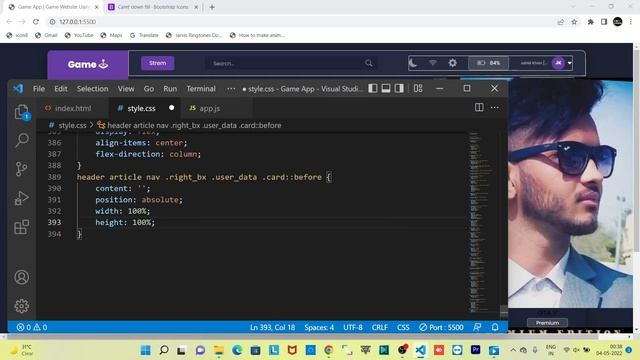640x360 pixels.
Task: Open the YouTube bookmark
Action: click(79, 35)
